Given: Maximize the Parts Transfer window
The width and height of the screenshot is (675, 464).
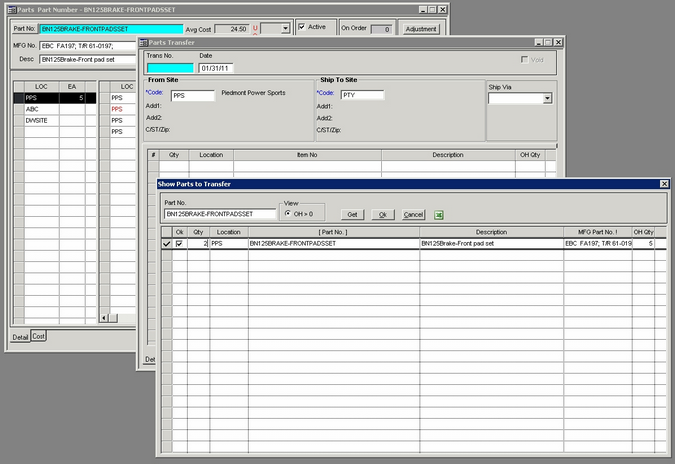Looking at the screenshot, I should point(547,42).
